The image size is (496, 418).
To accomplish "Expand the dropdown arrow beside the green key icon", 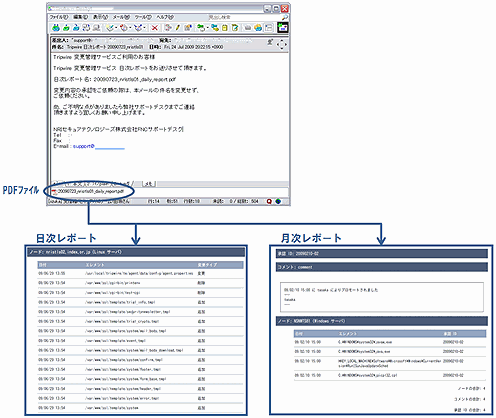I will pos(207,28).
